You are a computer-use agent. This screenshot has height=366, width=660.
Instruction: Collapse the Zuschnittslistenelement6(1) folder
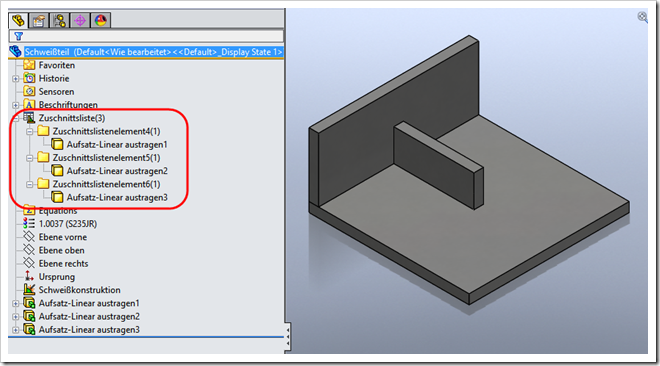click(29, 184)
